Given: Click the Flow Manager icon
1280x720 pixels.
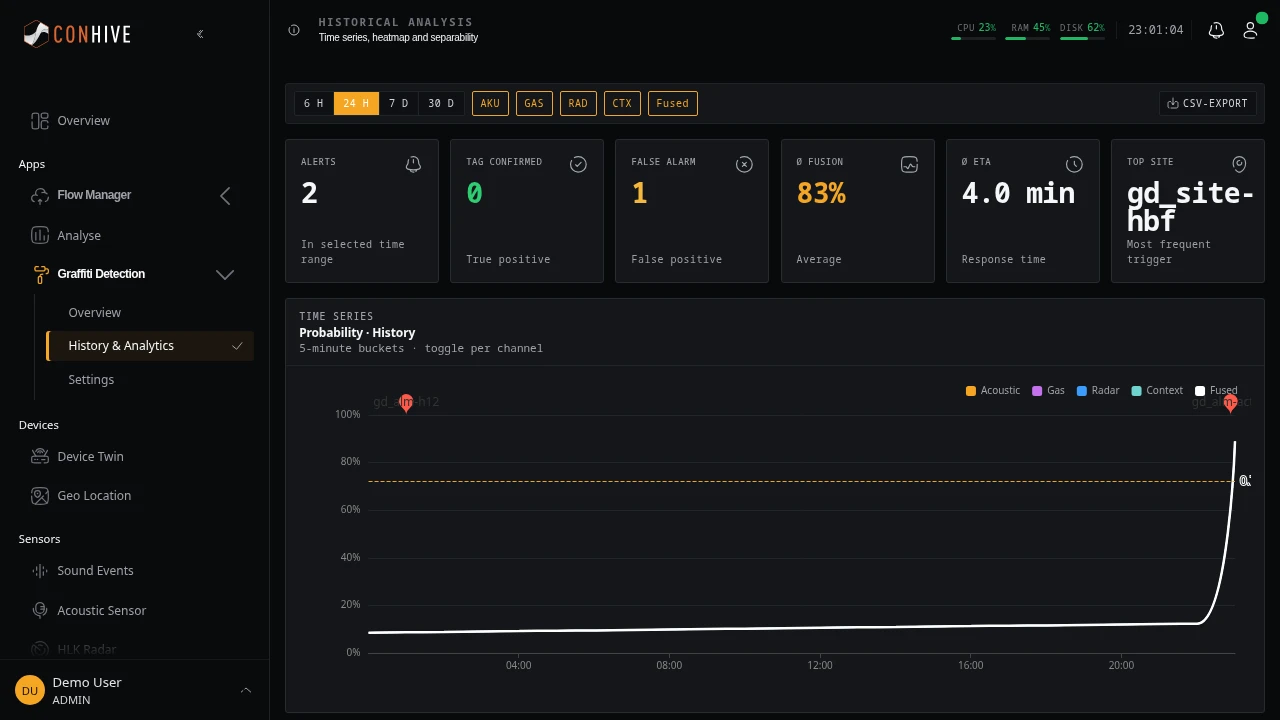Looking at the screenshot, I should pyautogui.click(x=40, y=195).
